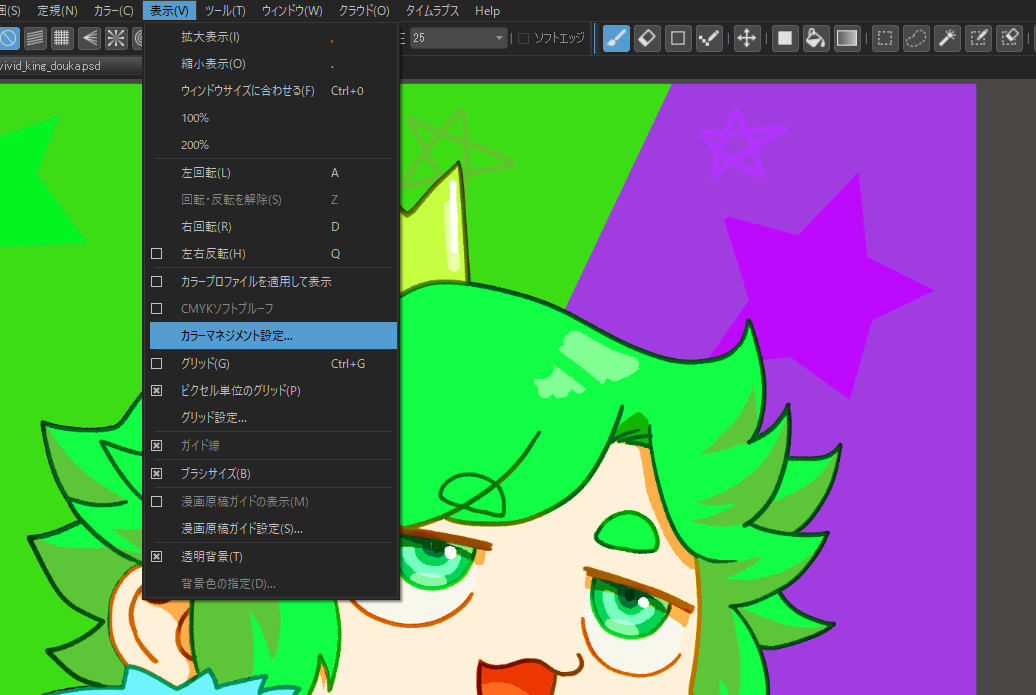The width and height of the screenshot is (1036, 695).
Task: Toggle the グリッド(G) checkbox
Action: 156,364
